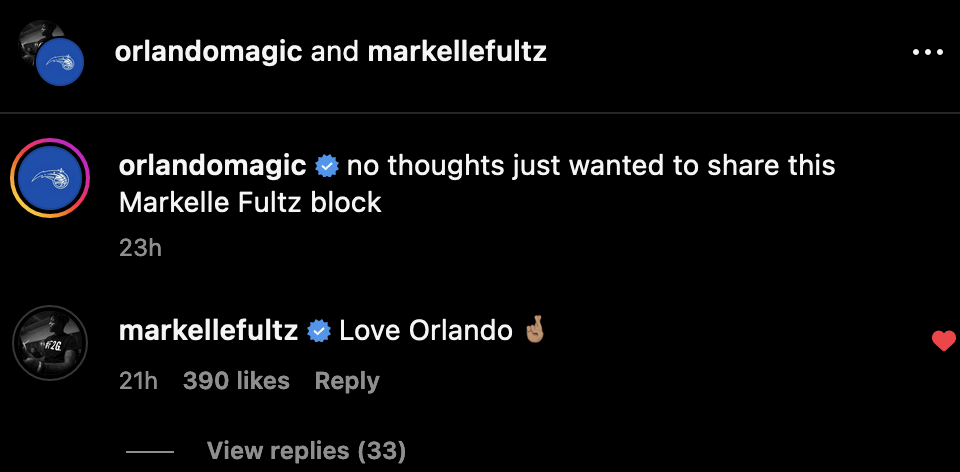Screen dimensions: 960x472
Task: Open orlandomagic profile from post header
Action: click(x=208, y=52)
